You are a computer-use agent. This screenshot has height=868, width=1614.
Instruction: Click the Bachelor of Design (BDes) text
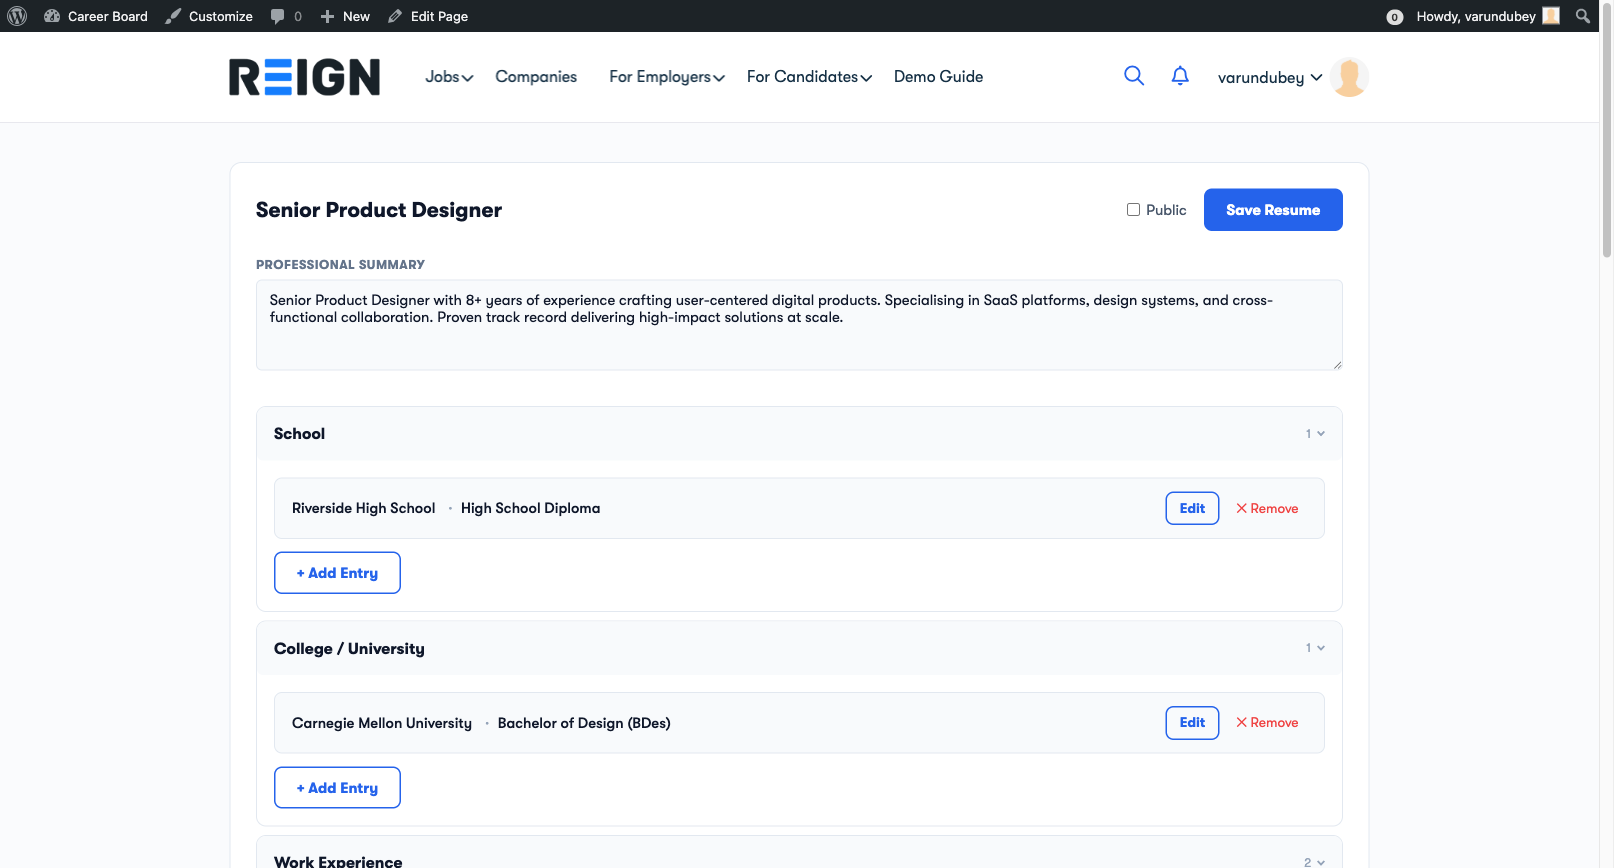[x=584, y=723]
